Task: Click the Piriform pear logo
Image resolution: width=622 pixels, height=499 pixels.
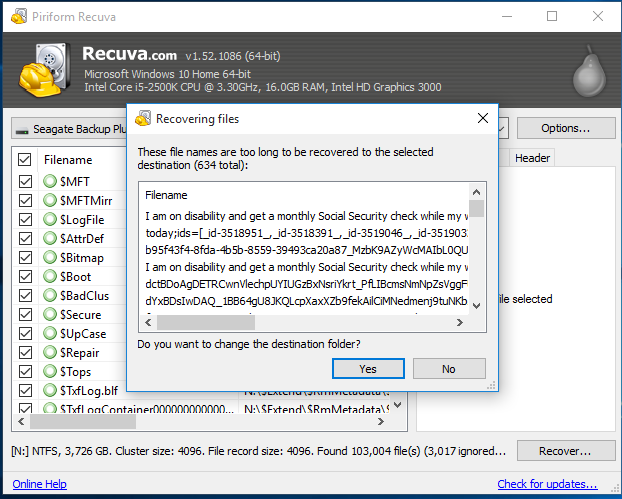Action: pyautogui.click(x=589, y=71)
